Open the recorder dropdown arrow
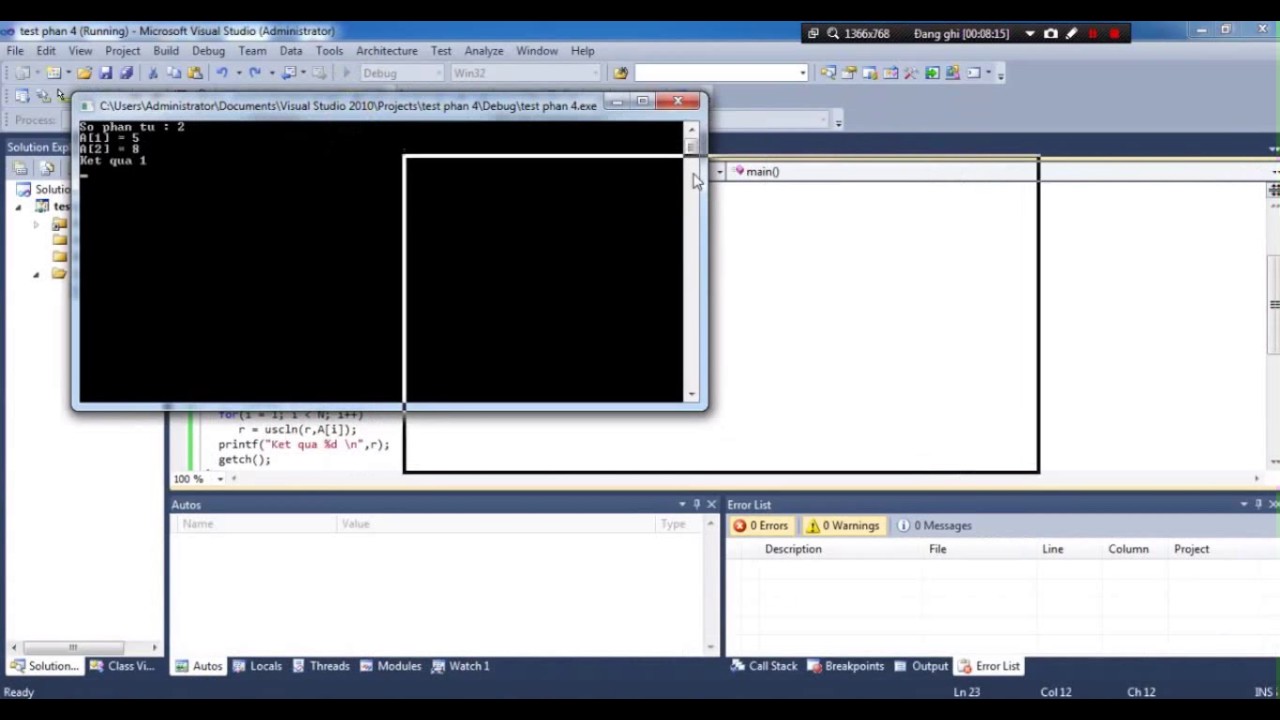The width and height of the screenshot is (1280, 720). (1030, 34)
